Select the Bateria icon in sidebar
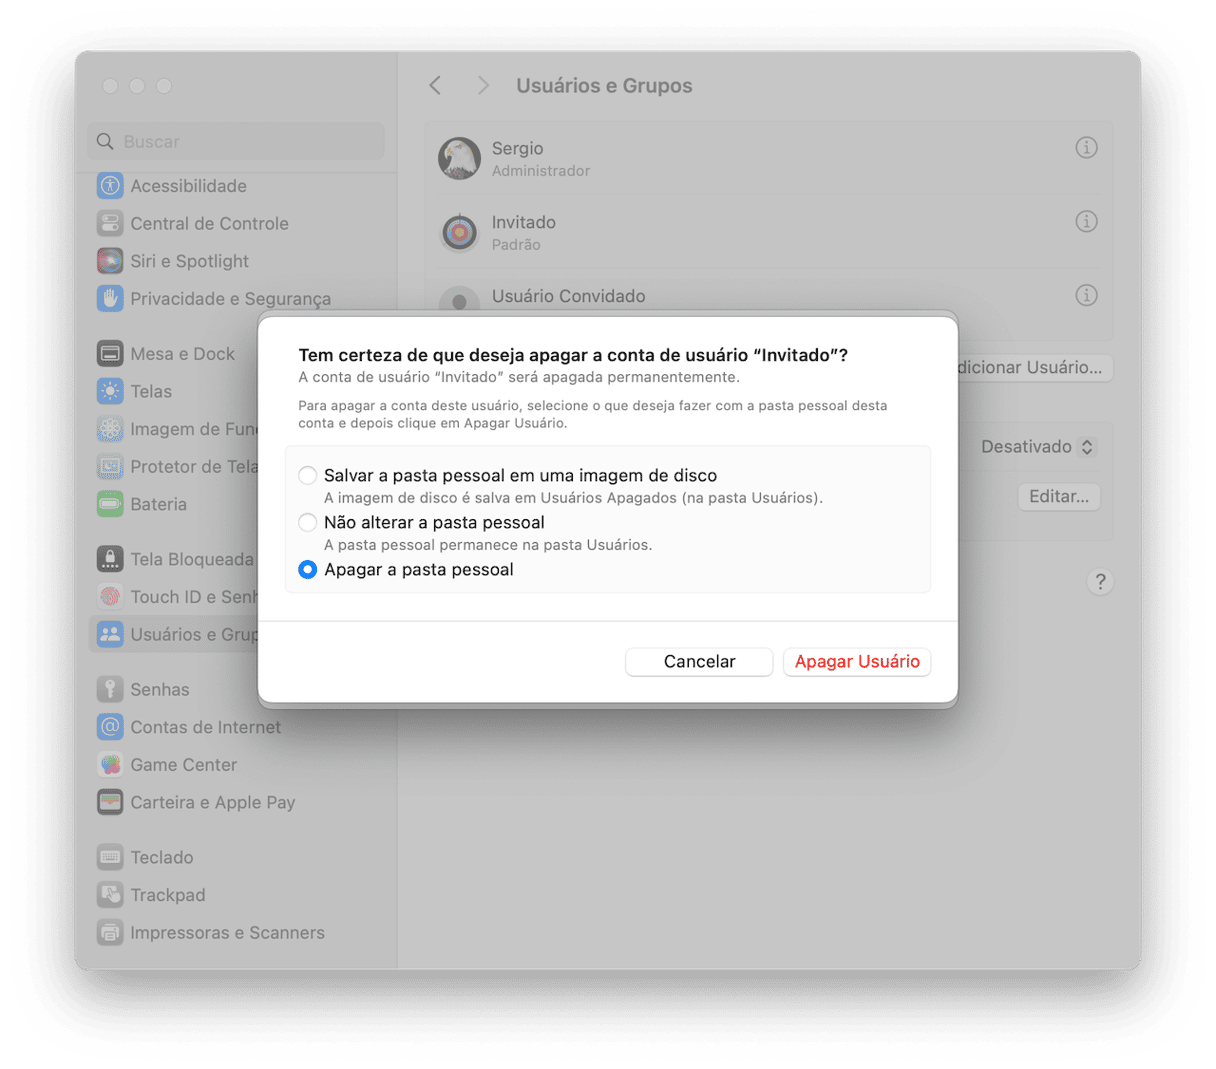The height and width of the screenshot is (1069, 1216). [110, 504]
